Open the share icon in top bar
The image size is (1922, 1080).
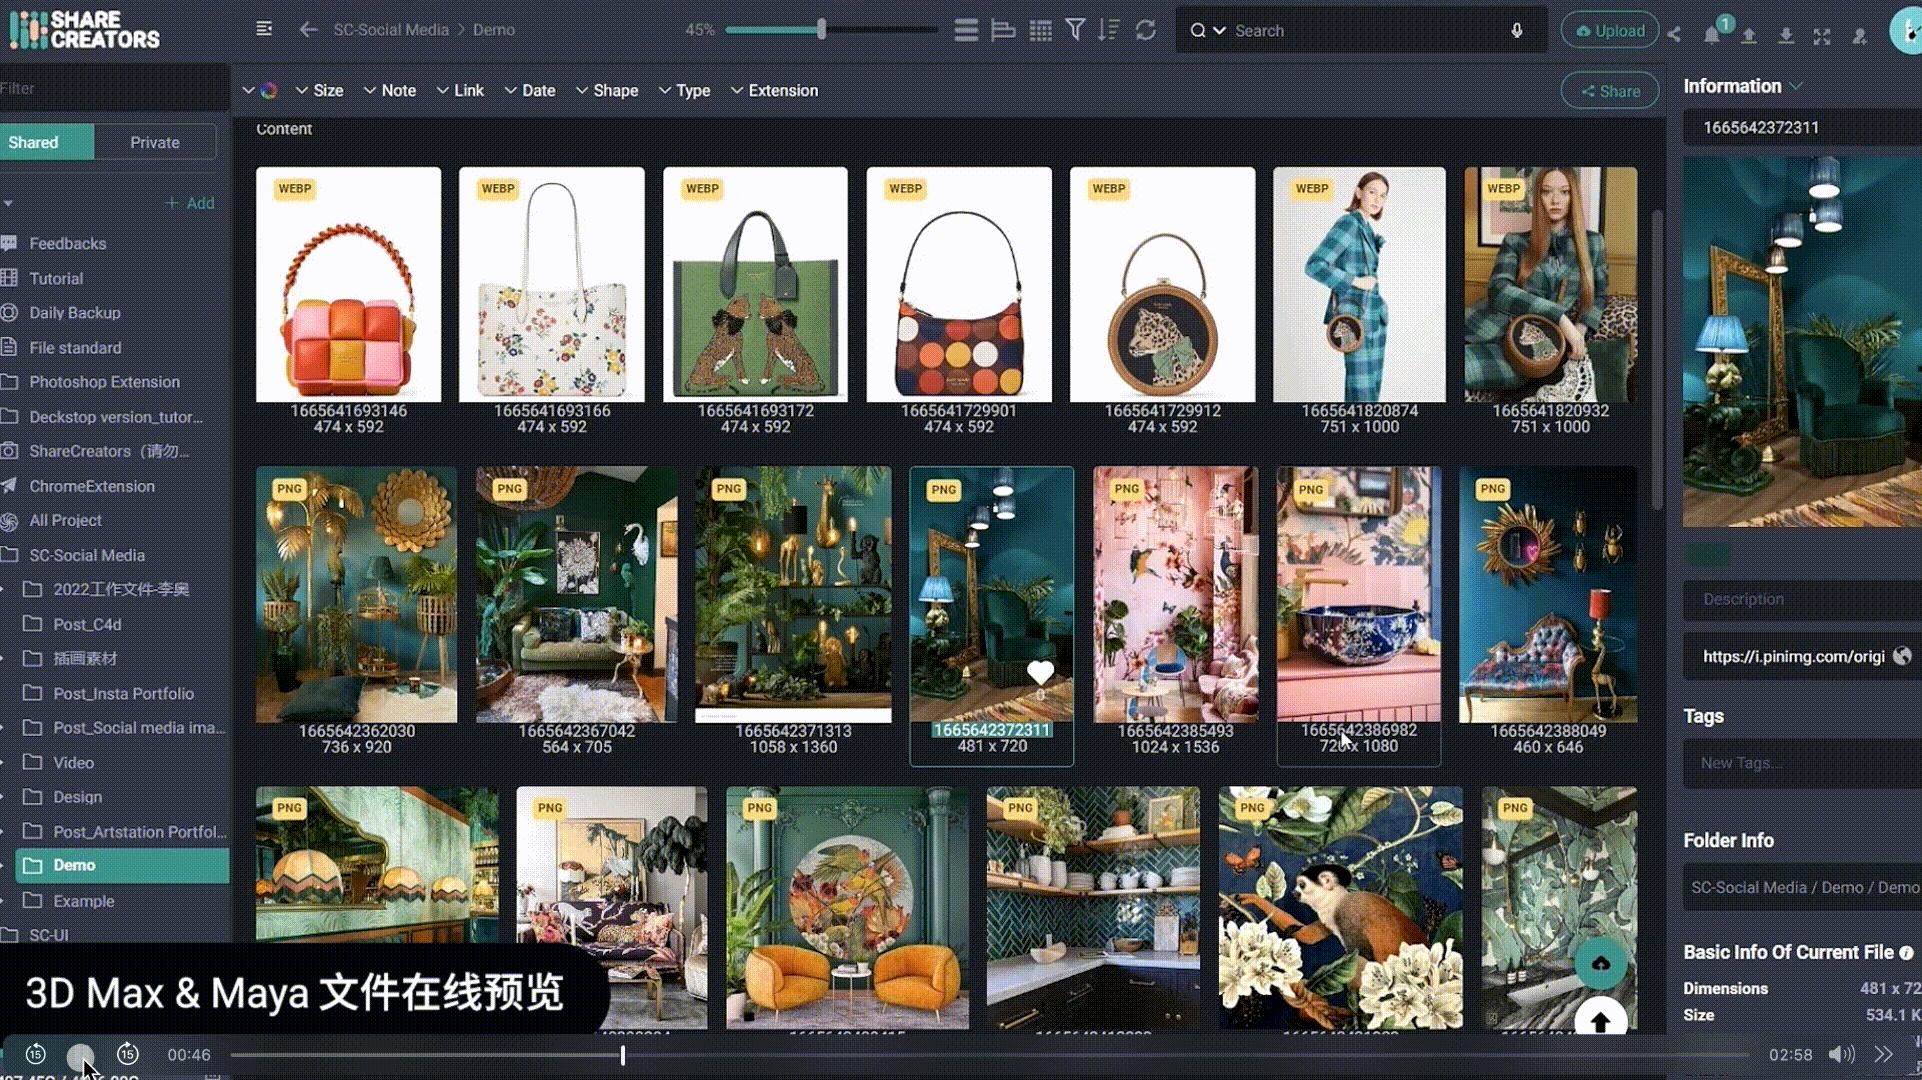(1674, 35)
